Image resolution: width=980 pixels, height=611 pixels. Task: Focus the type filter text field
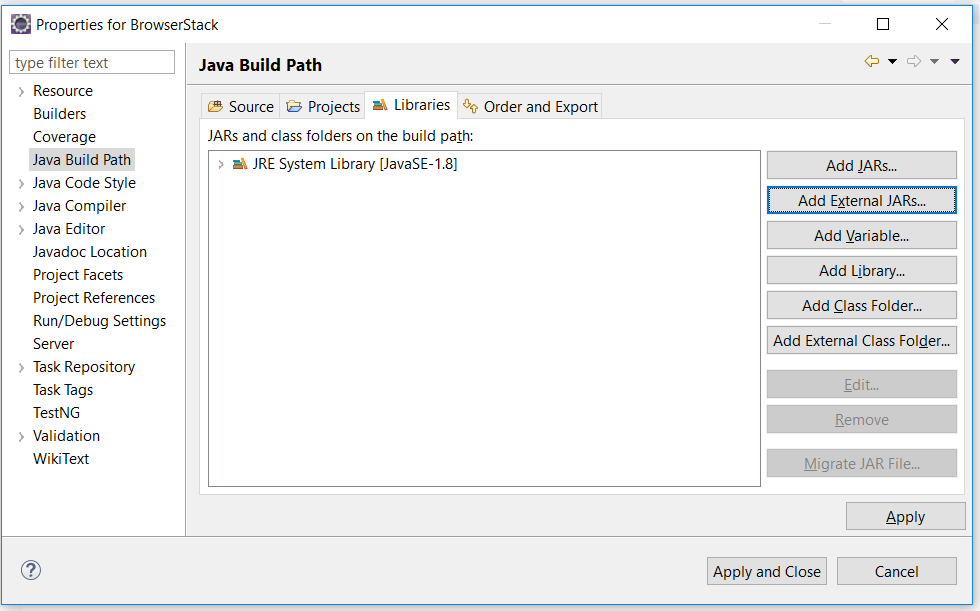pos(92,62)
